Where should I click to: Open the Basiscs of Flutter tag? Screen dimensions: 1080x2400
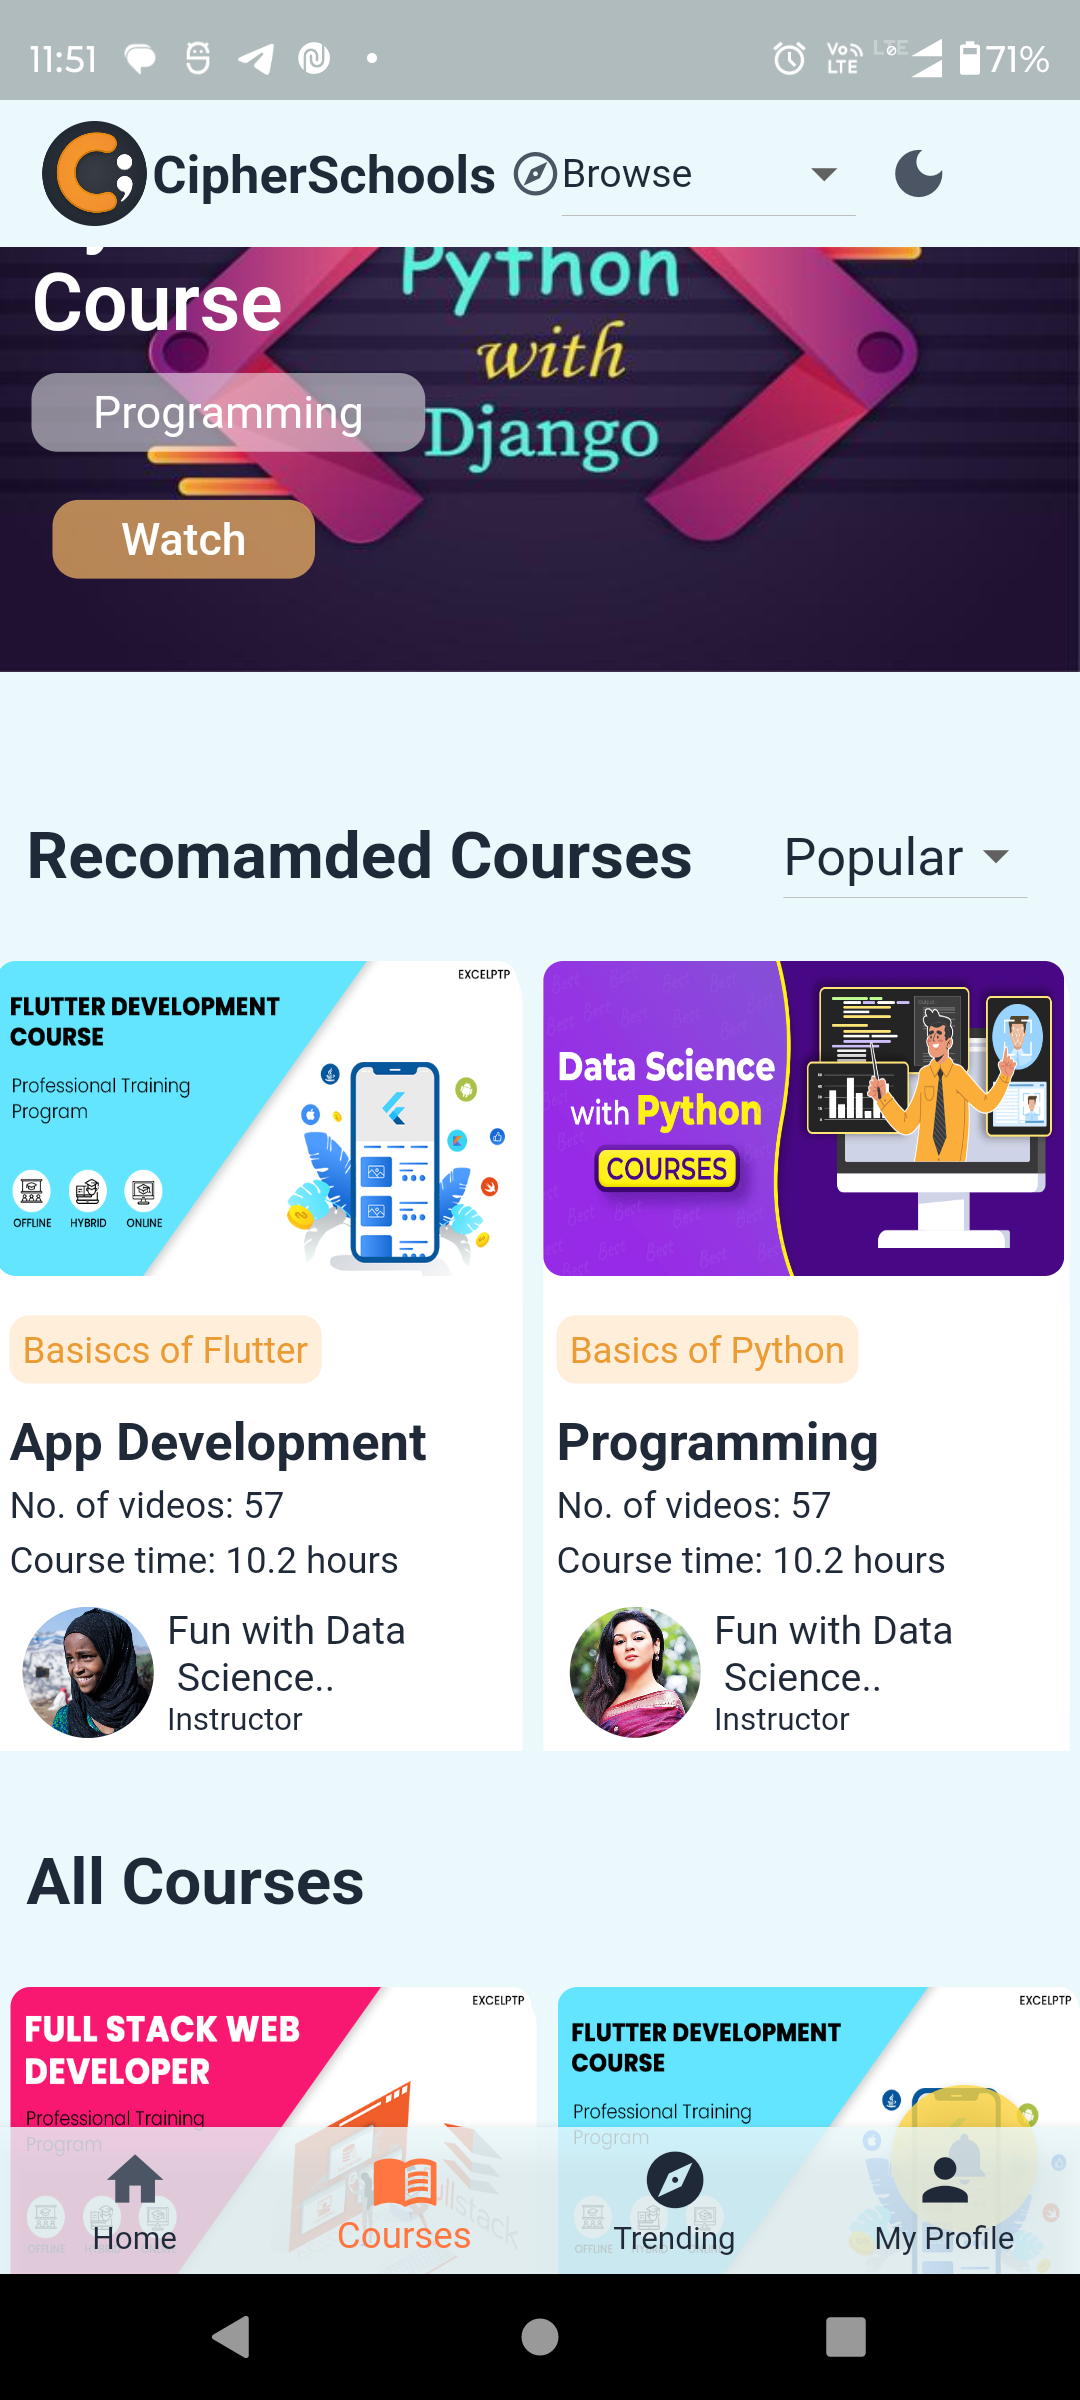click(164, 1349)
